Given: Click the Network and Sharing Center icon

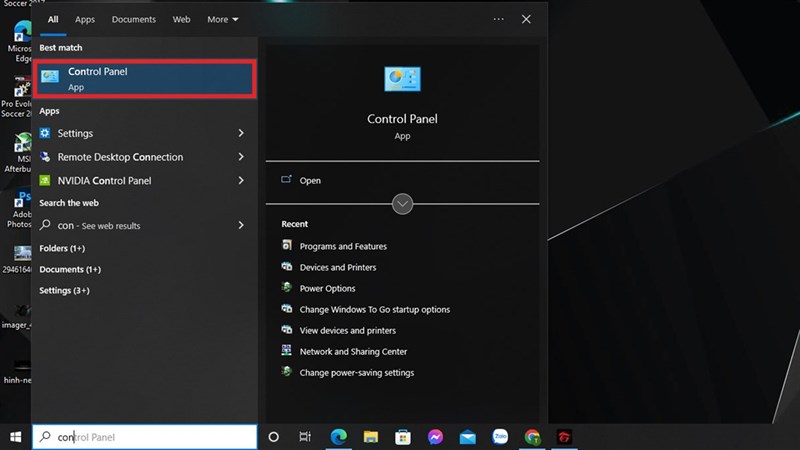Looking at the screenshot, I should click(287, 351).
